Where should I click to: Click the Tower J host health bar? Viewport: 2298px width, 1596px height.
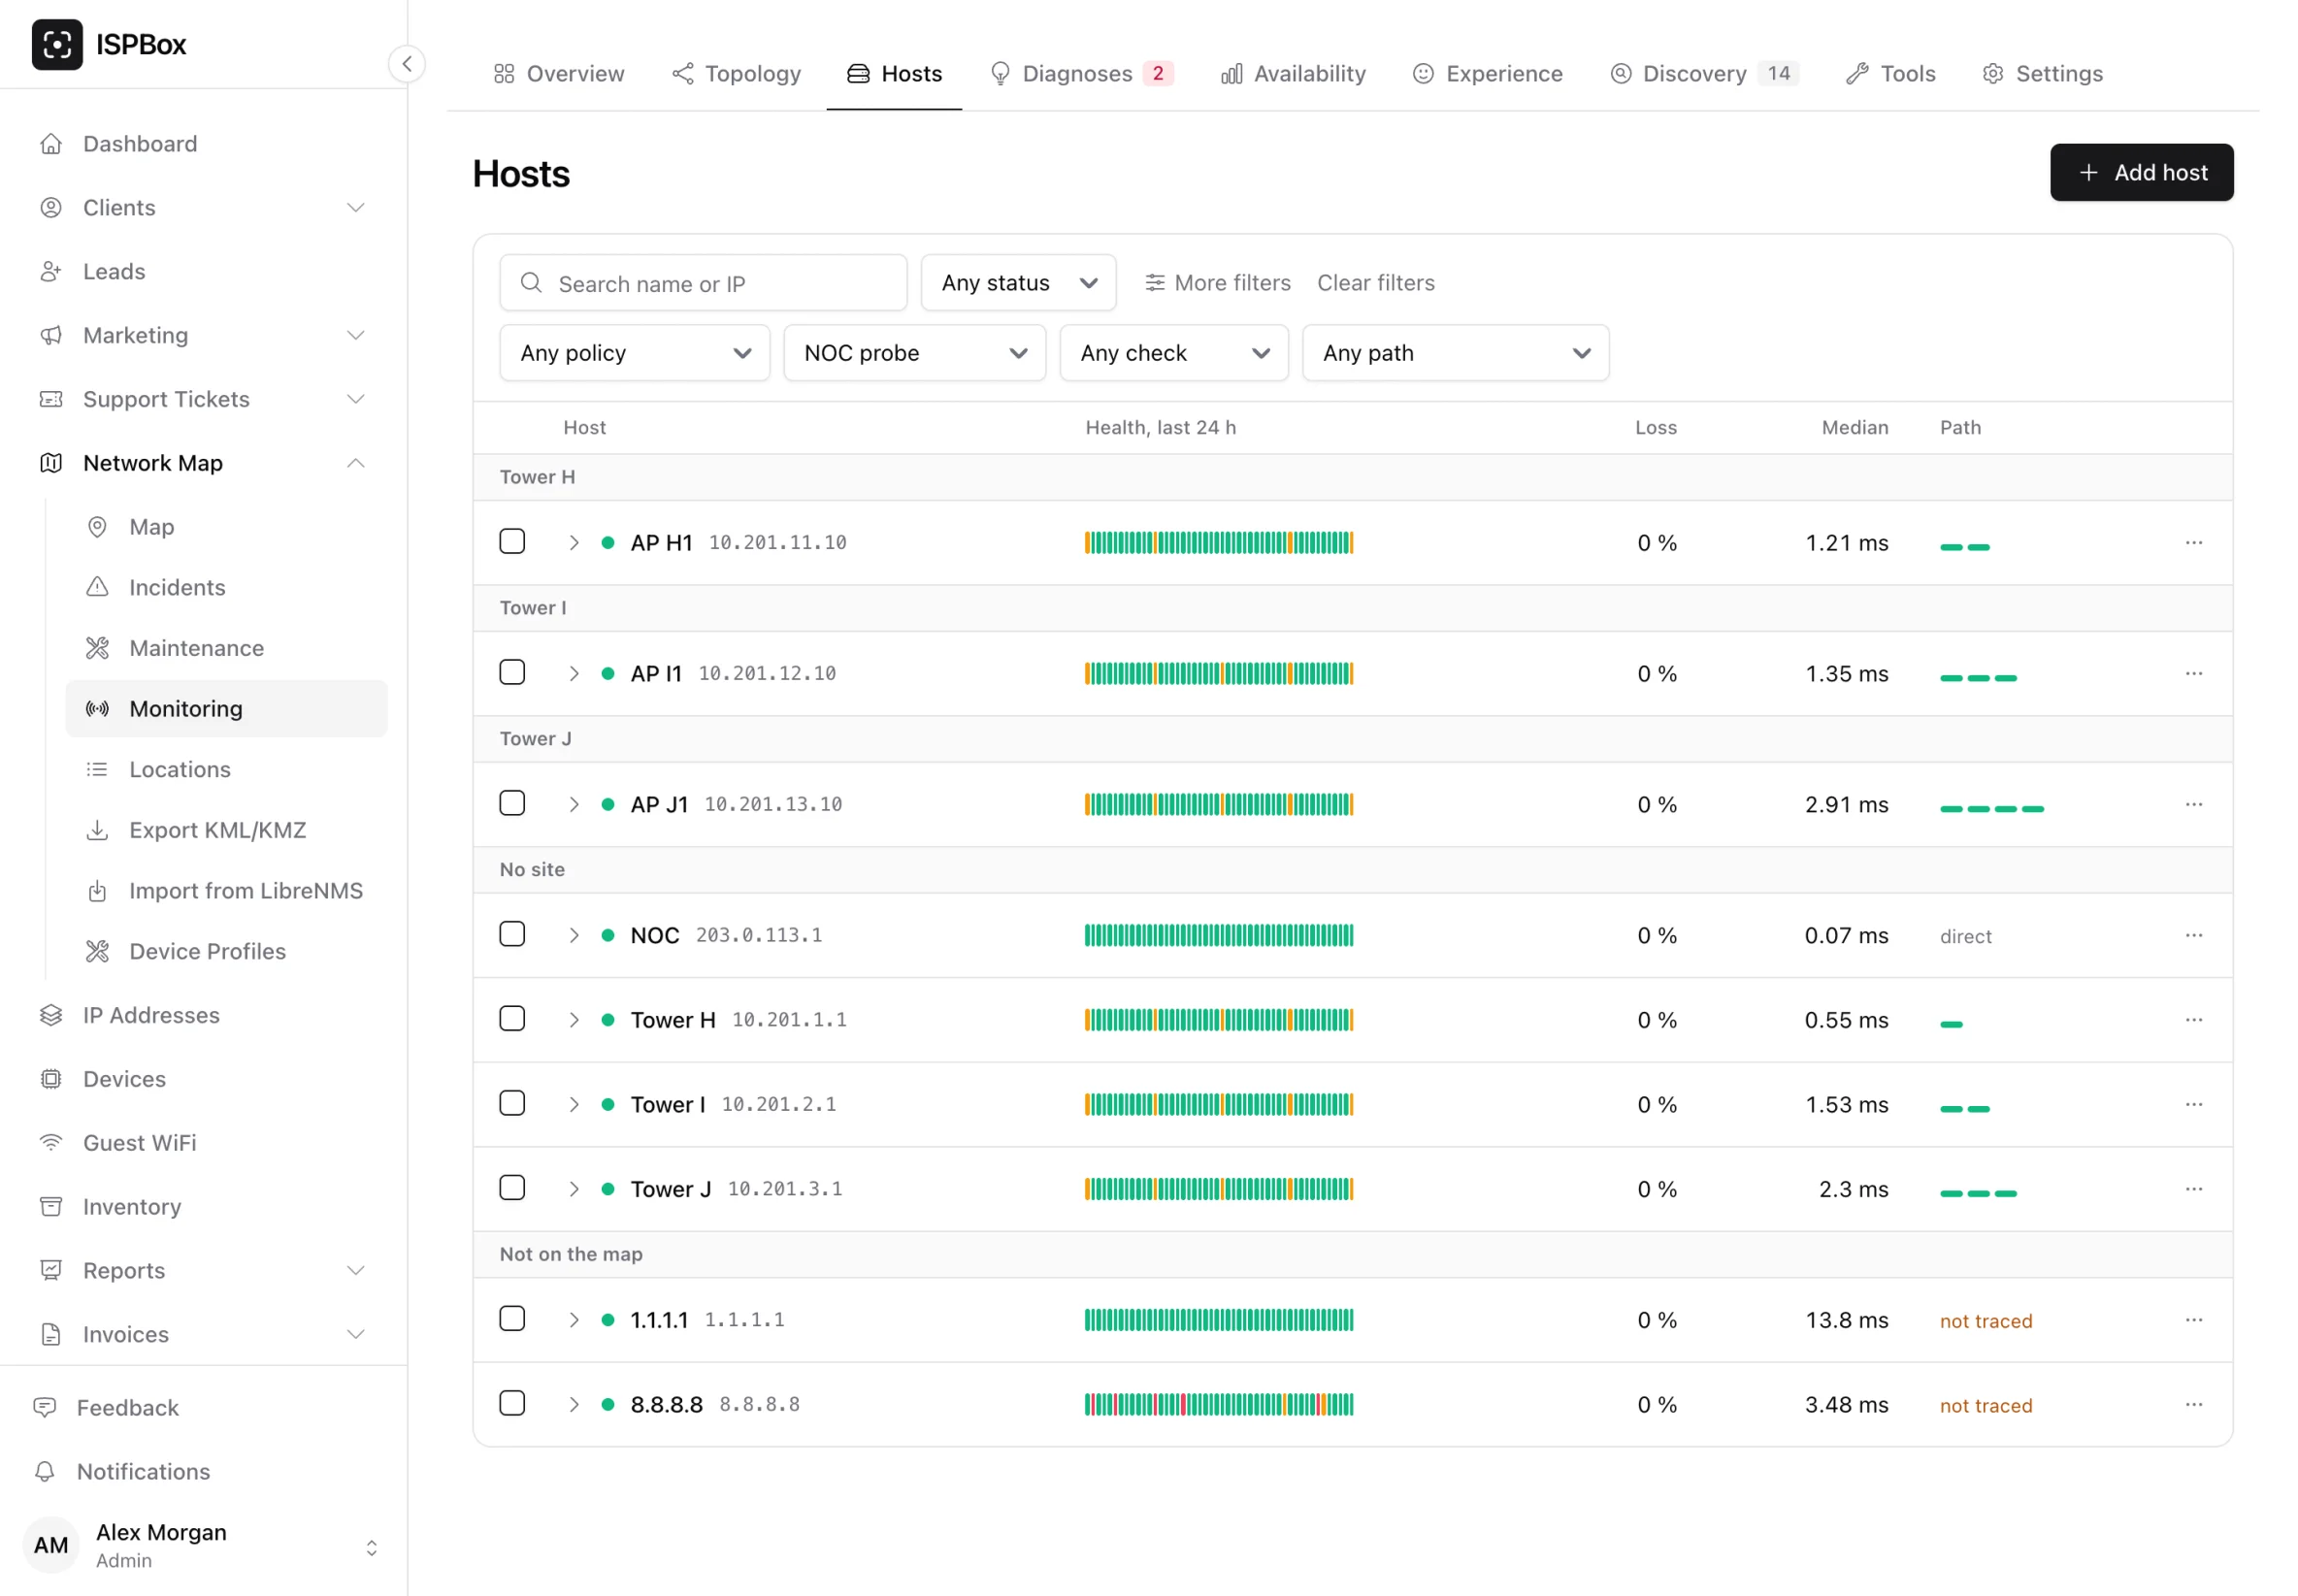point(1218,1189)
